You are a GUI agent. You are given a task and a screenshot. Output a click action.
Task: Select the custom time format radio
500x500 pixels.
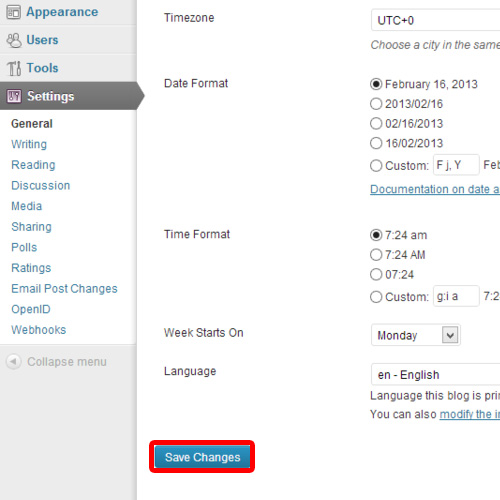(x=376, y=297)
